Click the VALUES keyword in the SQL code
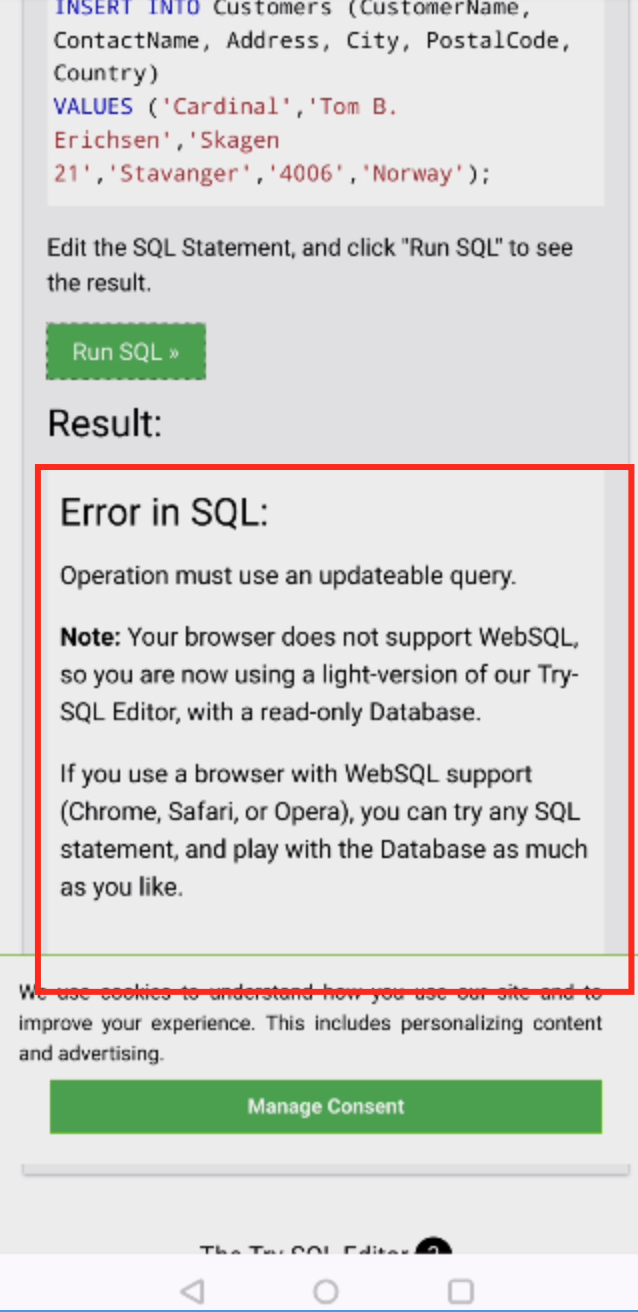This screenshot has height=1312, width=638. pyautogui.click(x=92, y=106)
